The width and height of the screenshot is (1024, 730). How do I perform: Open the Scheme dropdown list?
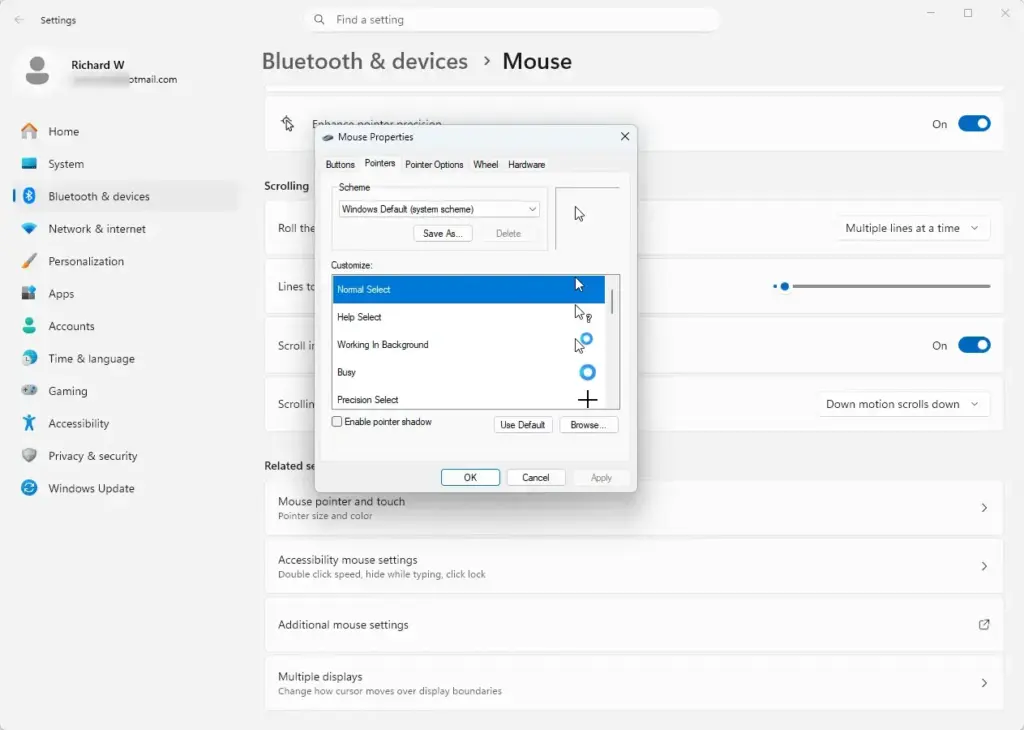point(439,209)
